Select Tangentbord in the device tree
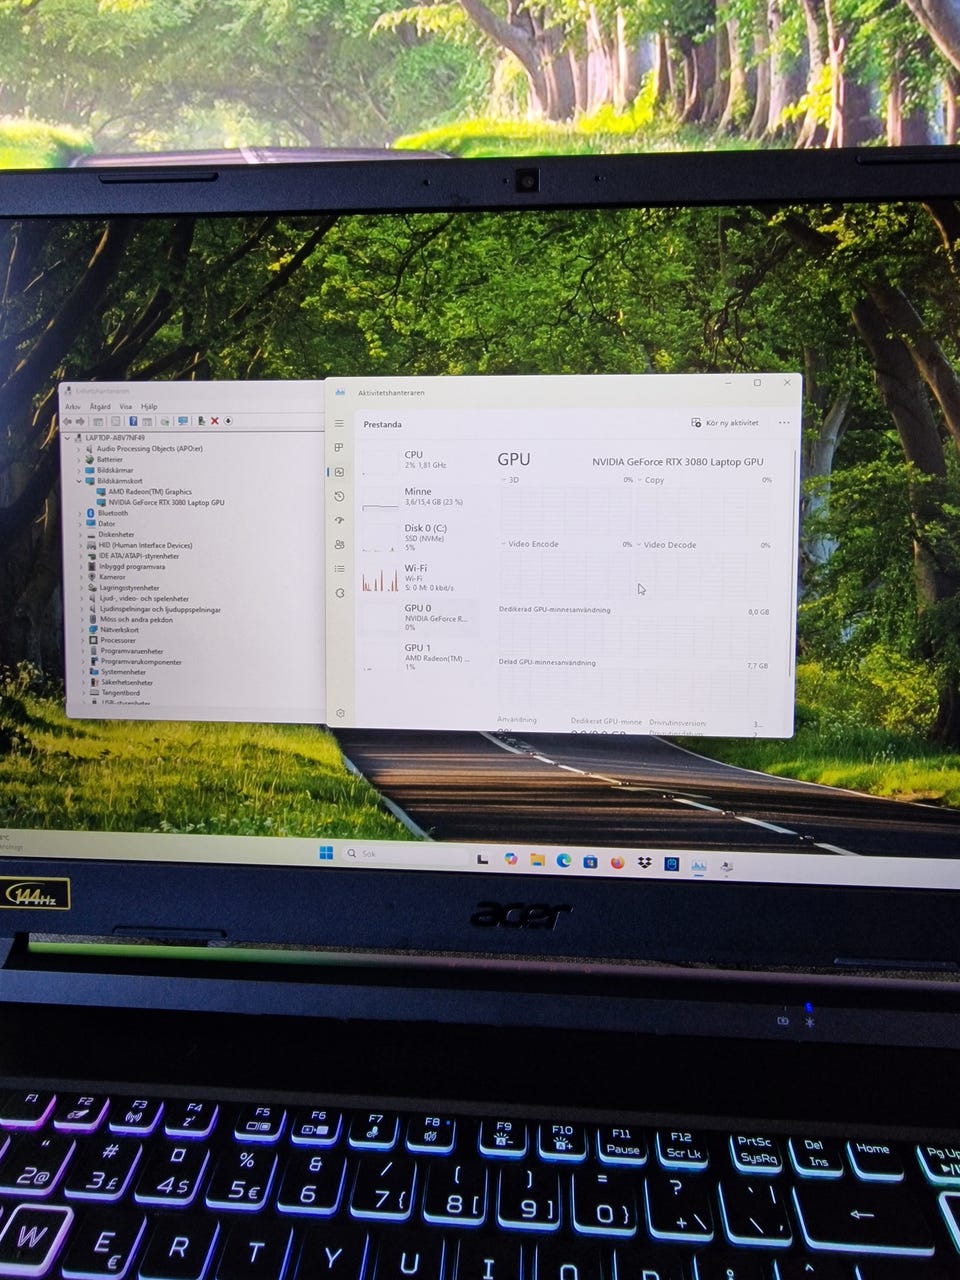 point(114,693)
